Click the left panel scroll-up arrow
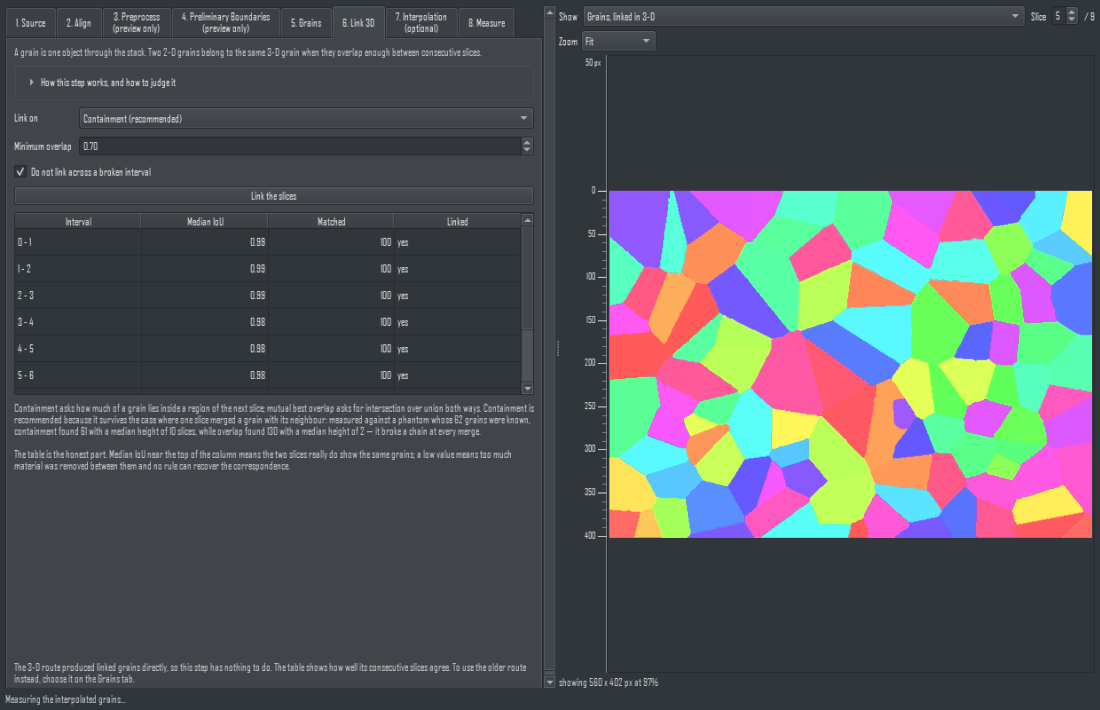1100x710 pixels. [x=549, y=13]
